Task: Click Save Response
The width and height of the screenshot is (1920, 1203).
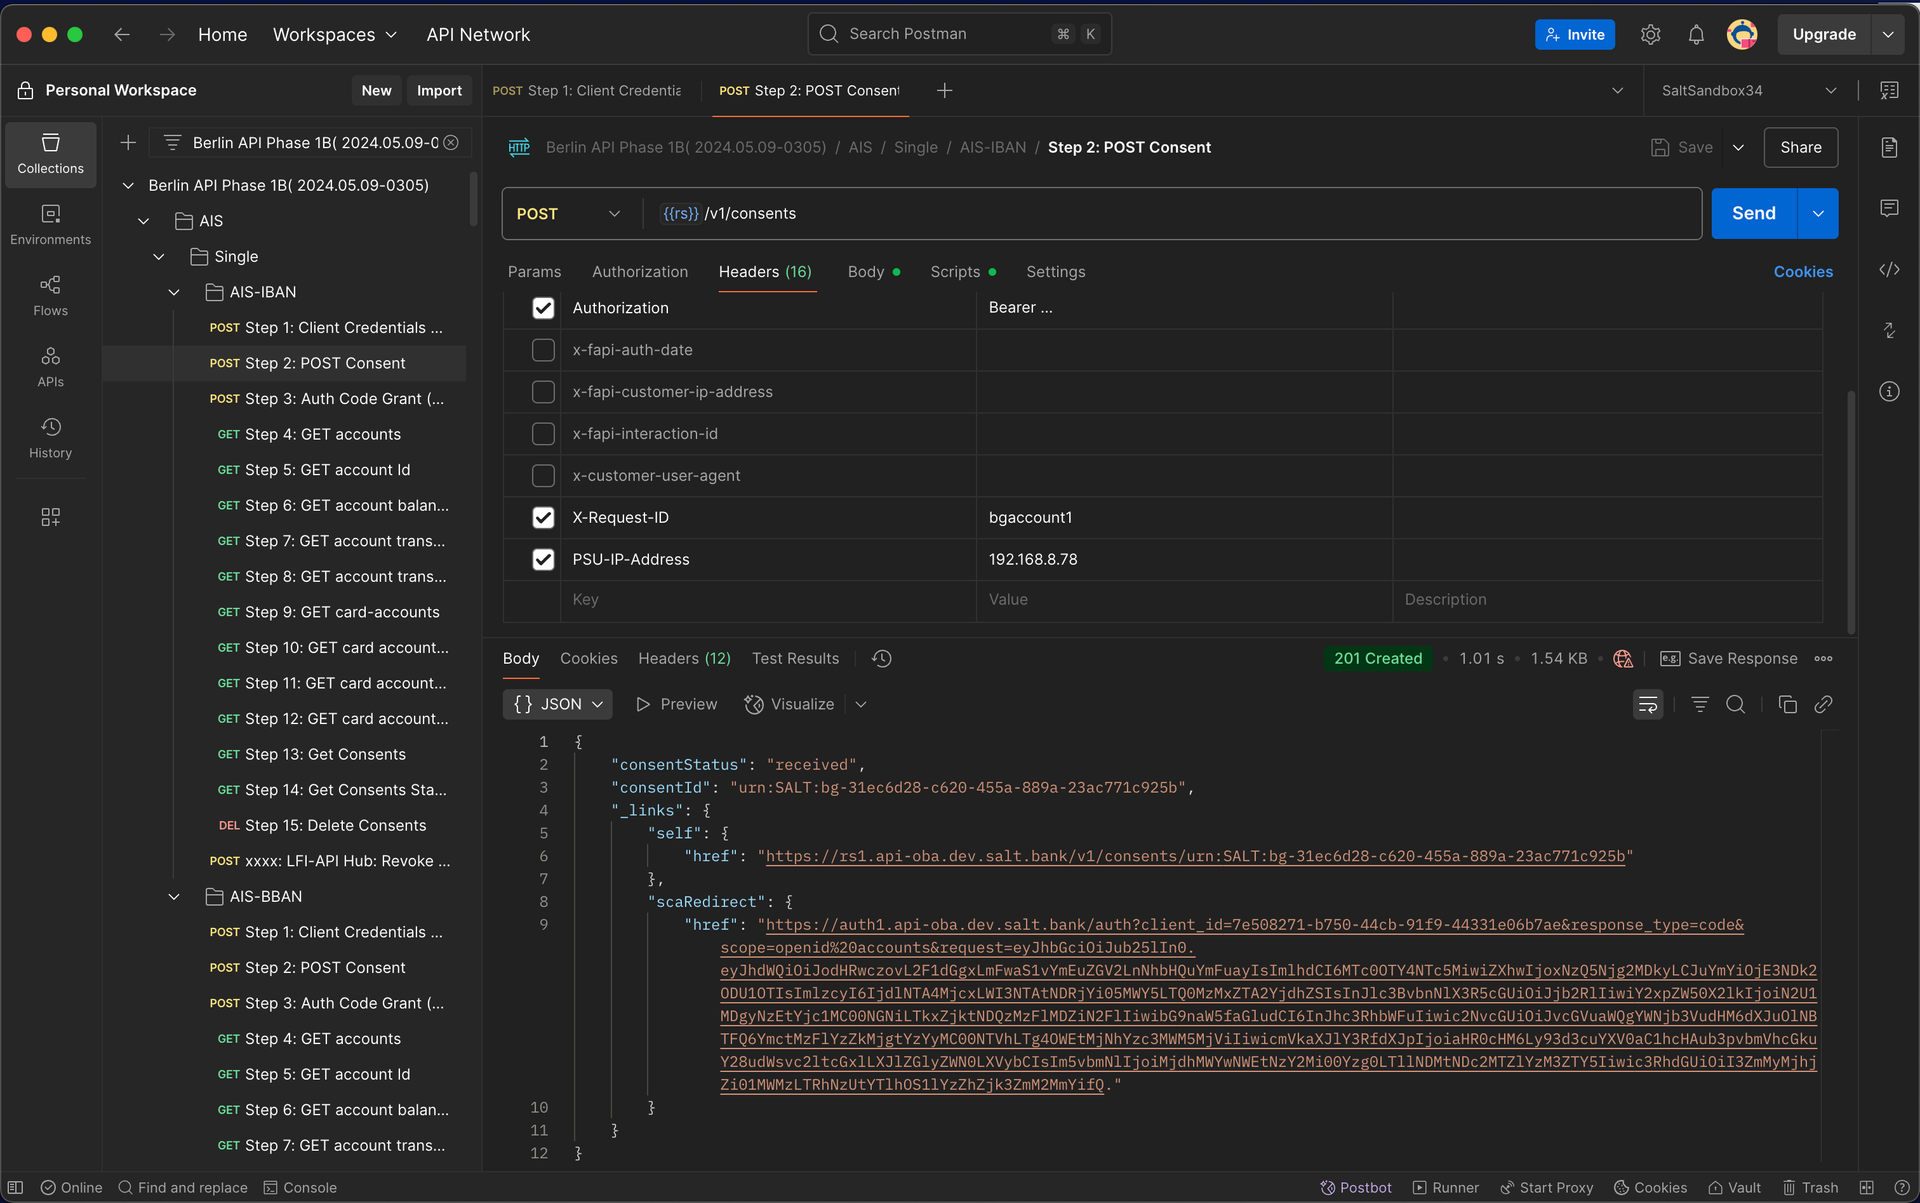Action: coord(1728,658)
